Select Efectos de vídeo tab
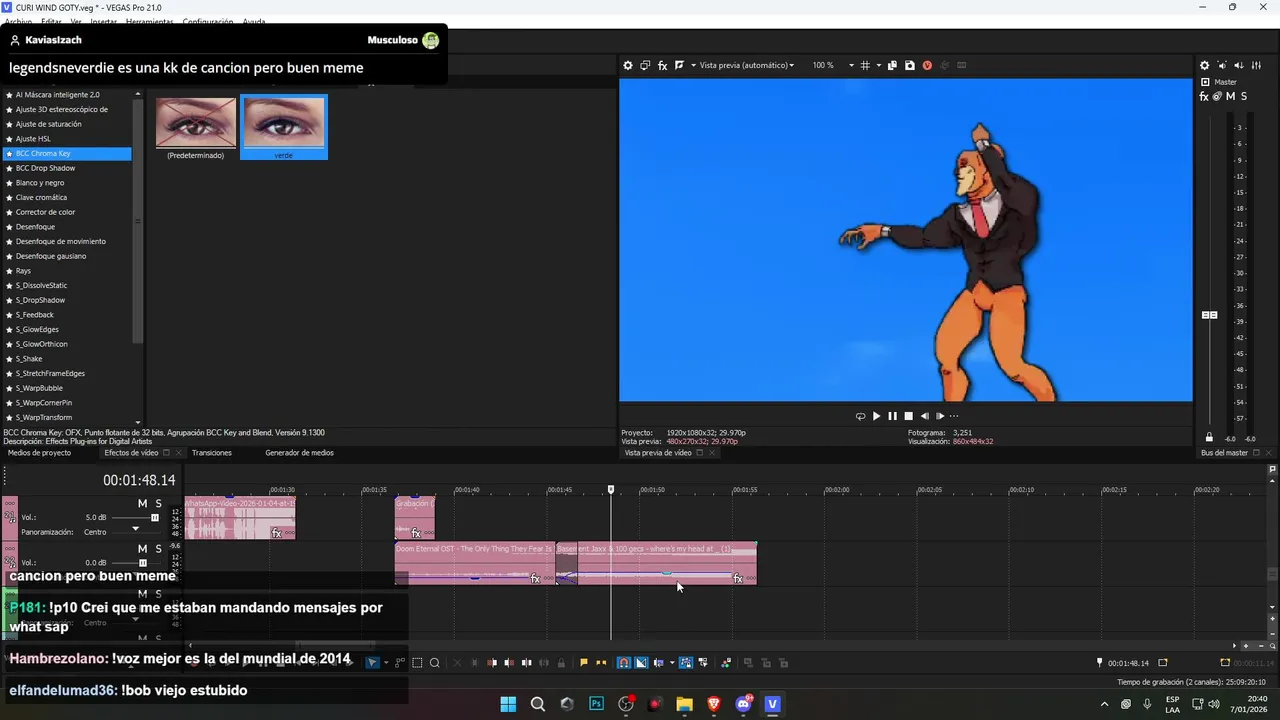Viewport: 1280px width, 720px height. [131, 453]
